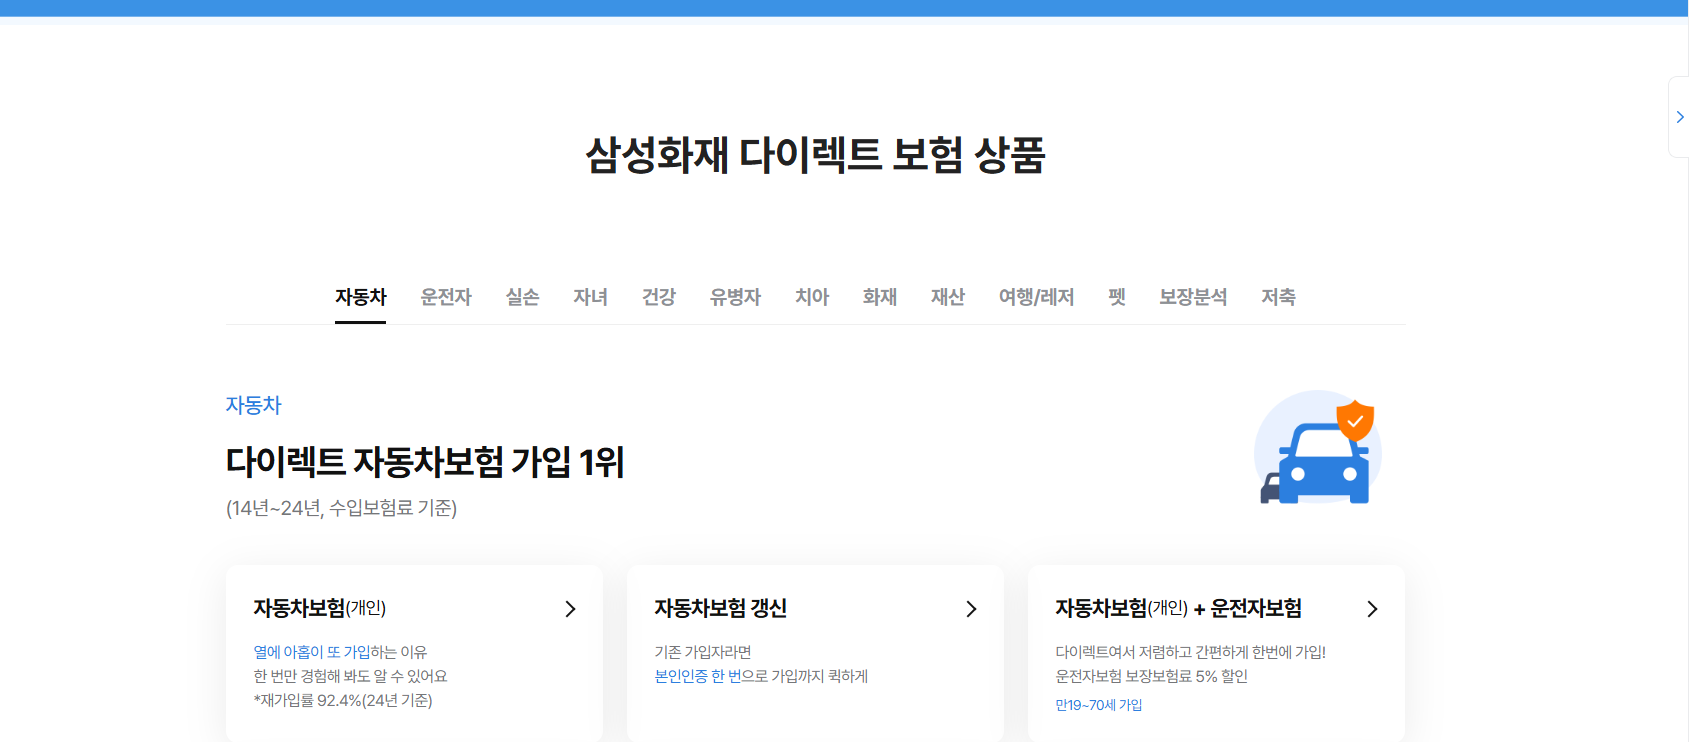1689x742 pixels.
Task: Select the 자녀 tab
Action: point(590,297)
